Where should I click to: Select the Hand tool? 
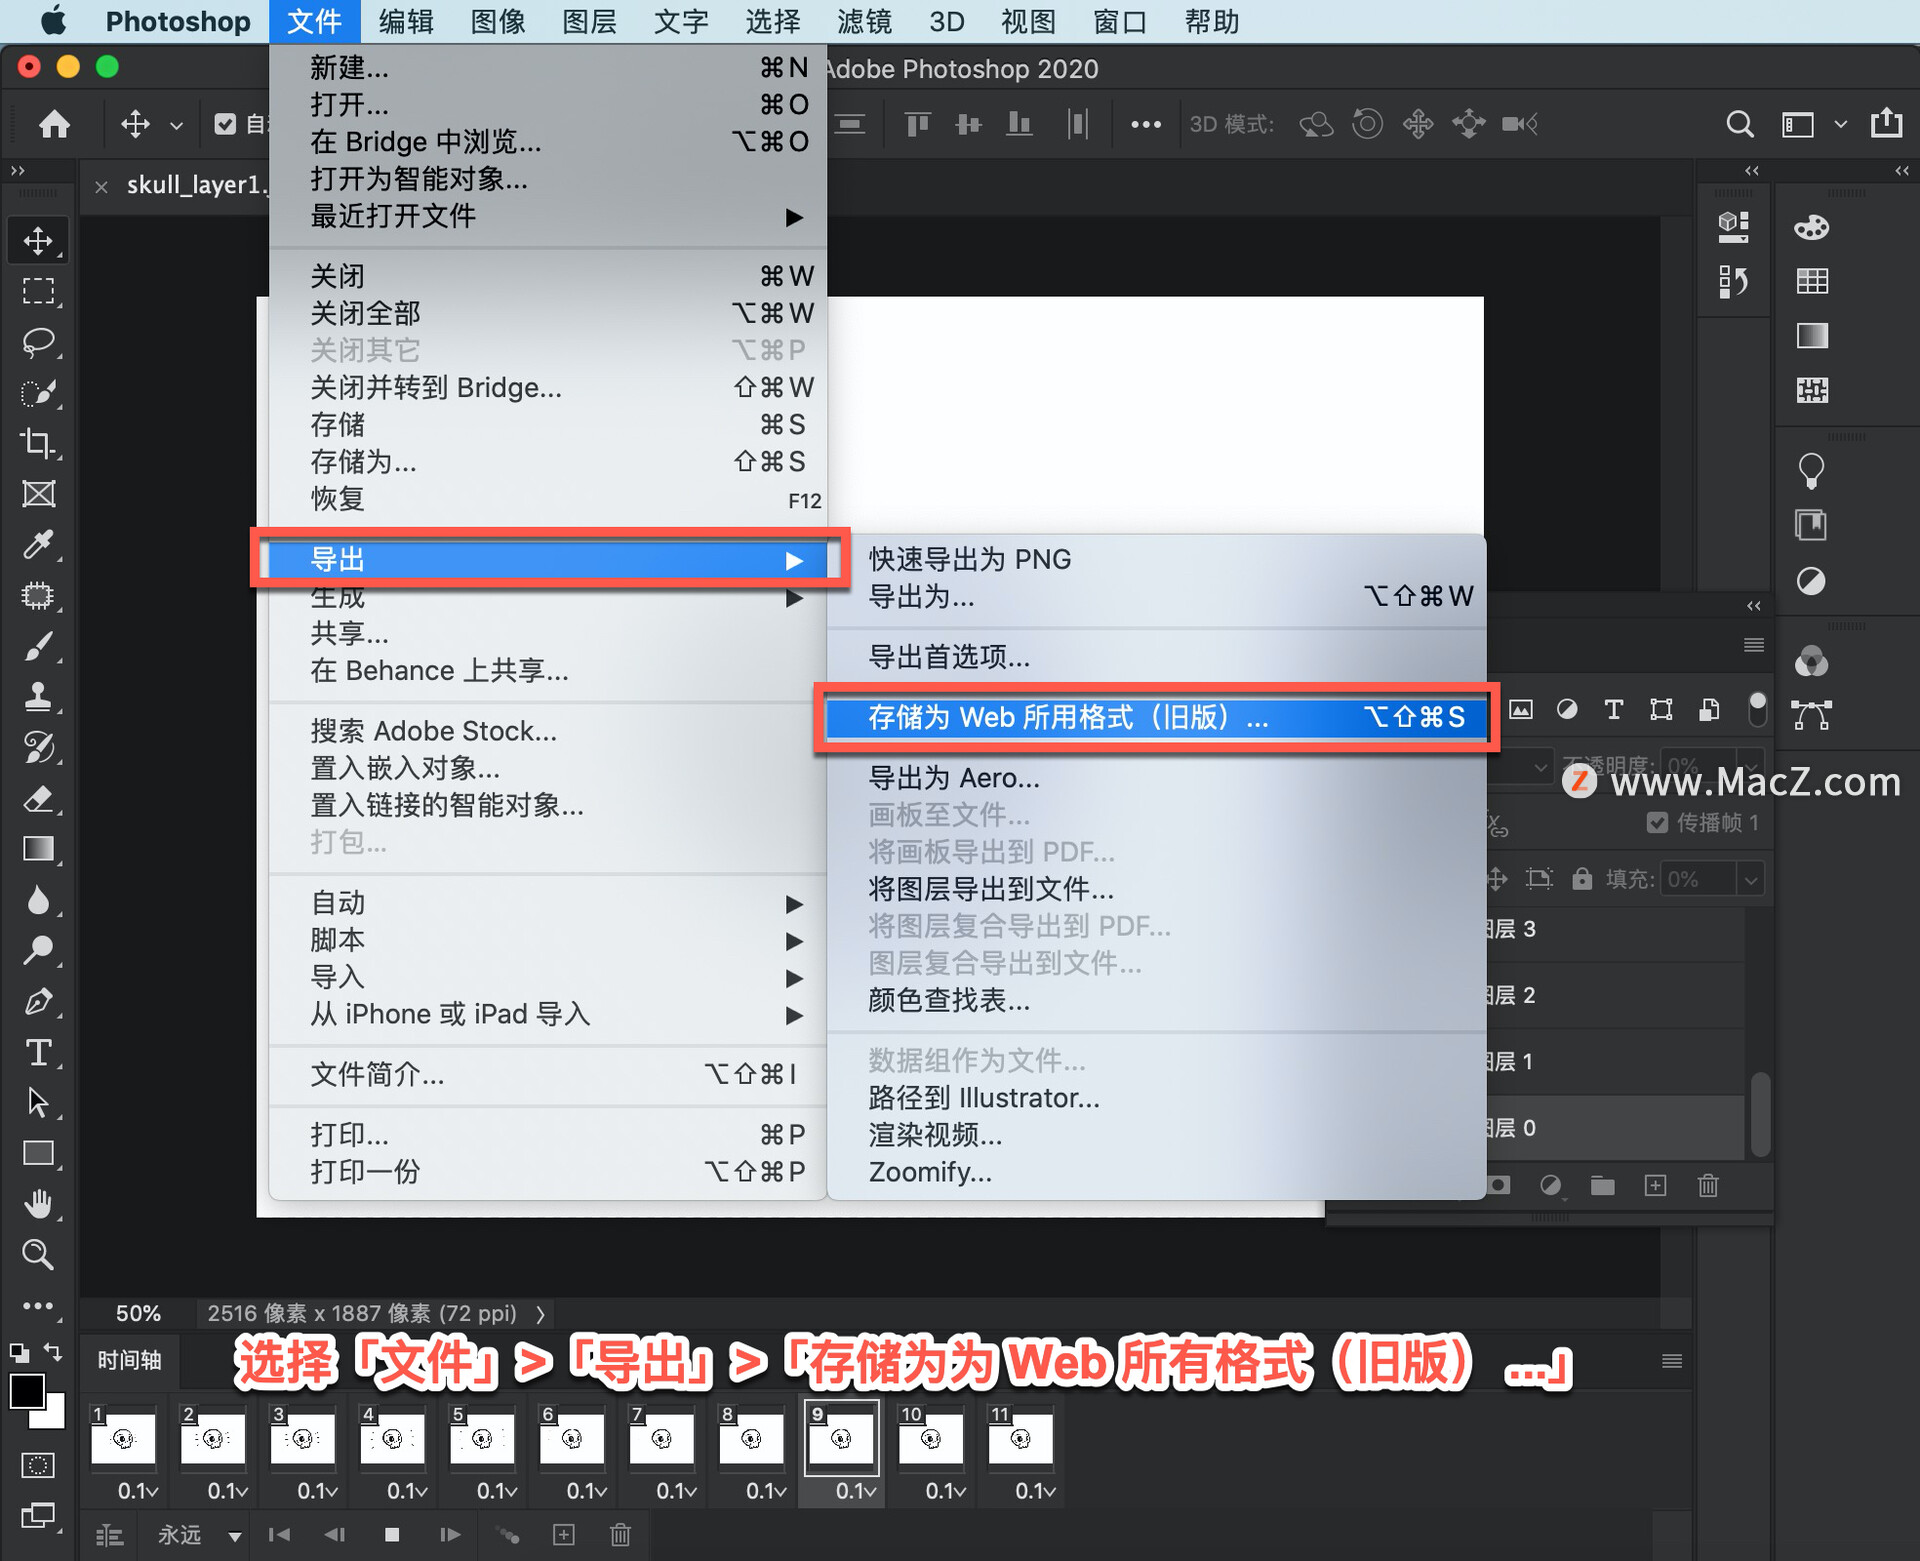(38, 1204)
